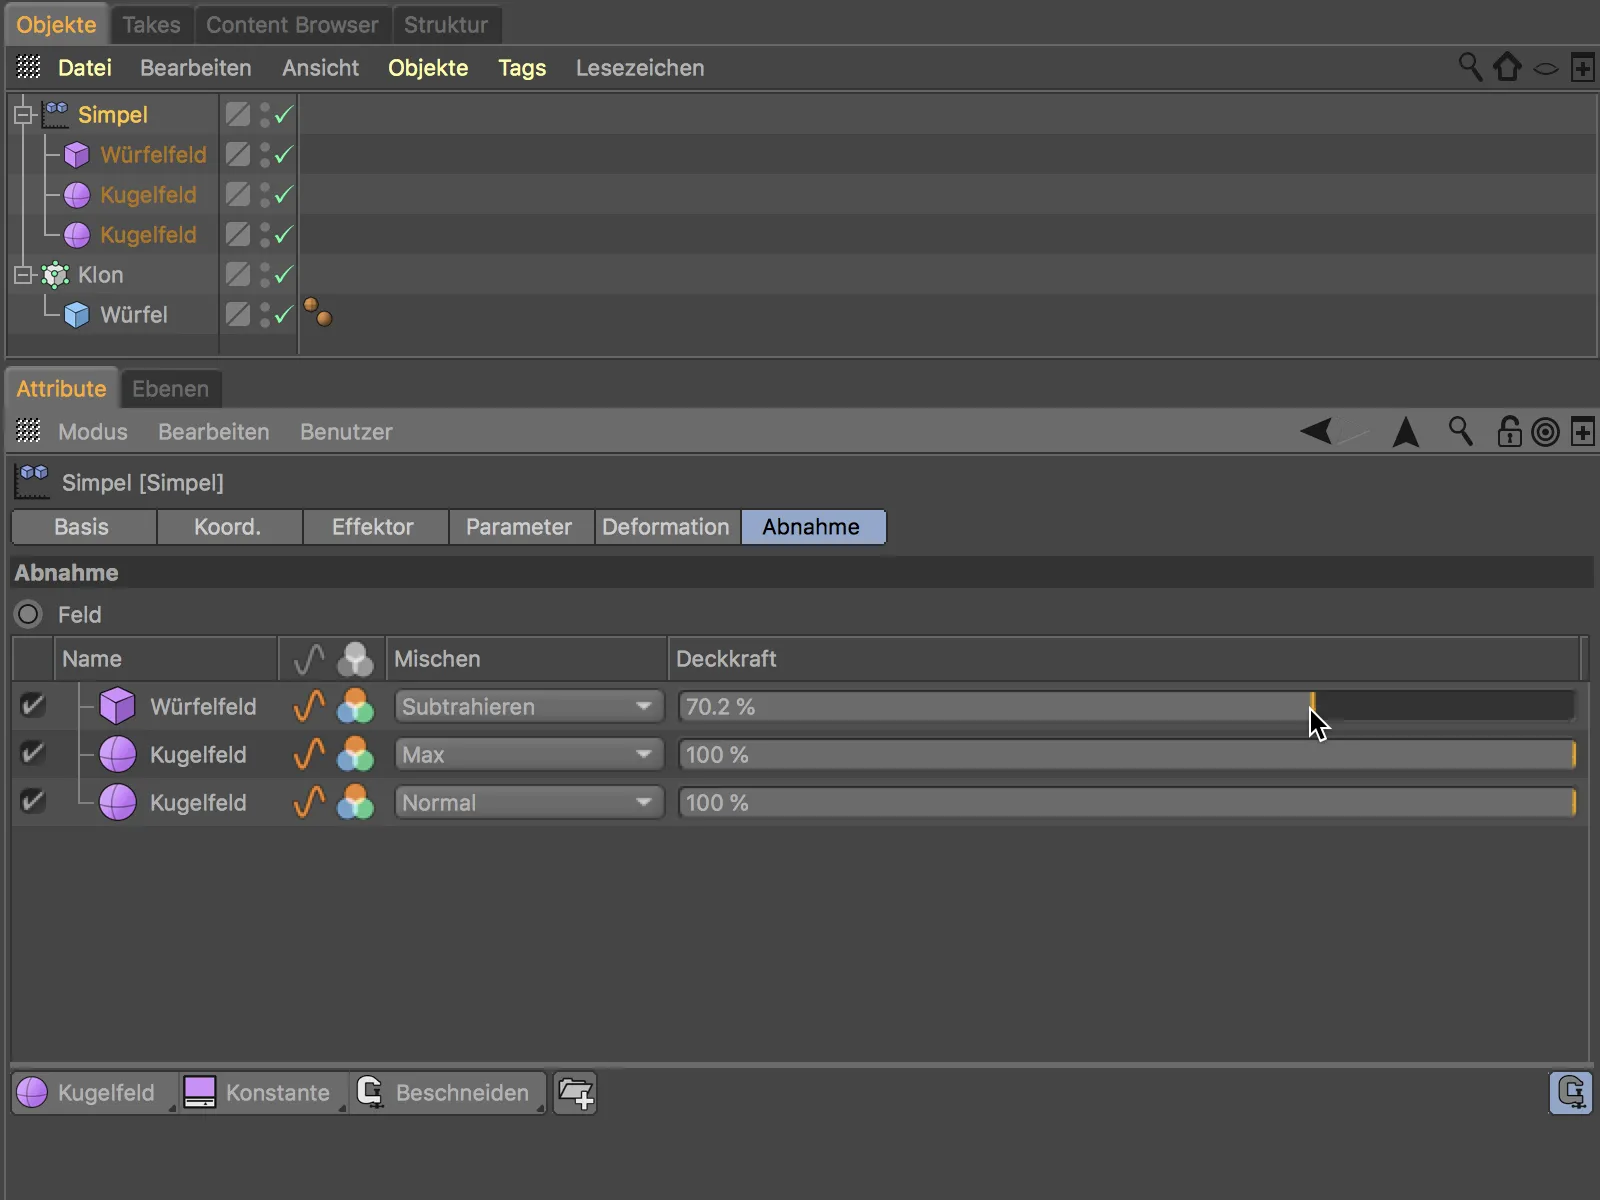Toggle the enable checkmark of Simpel object
The width and height of the screenshot is (1600, 1200).
pos(284,114)
